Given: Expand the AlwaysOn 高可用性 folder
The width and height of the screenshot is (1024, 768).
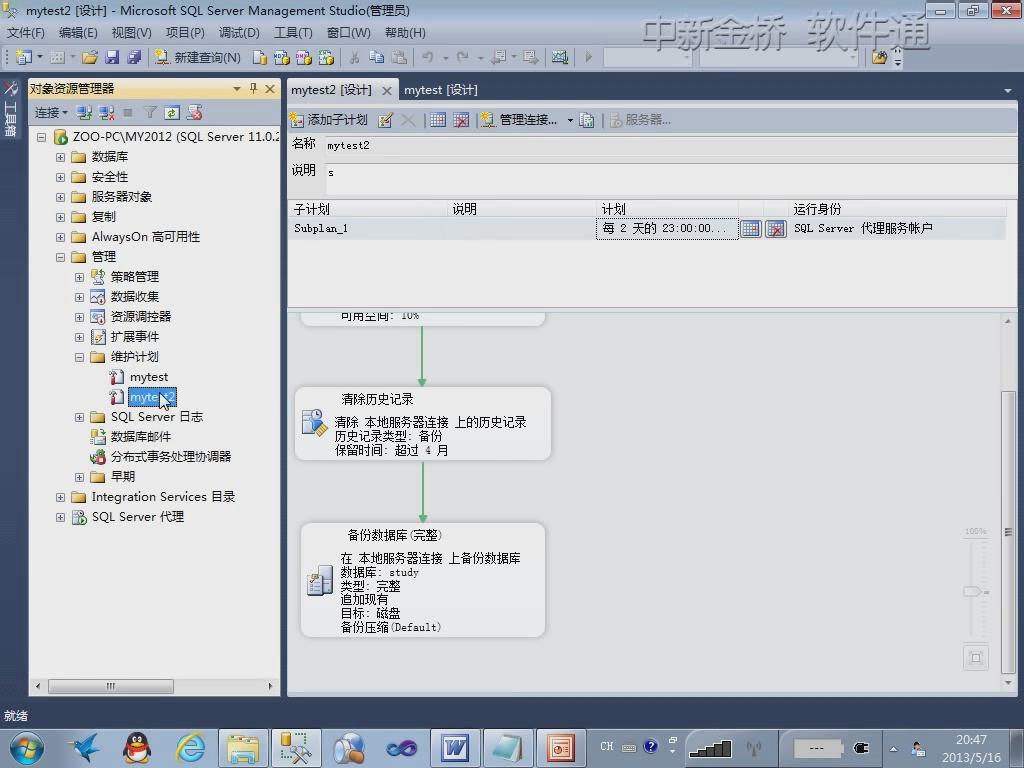Looking at the screenshot, I should 60,237.
